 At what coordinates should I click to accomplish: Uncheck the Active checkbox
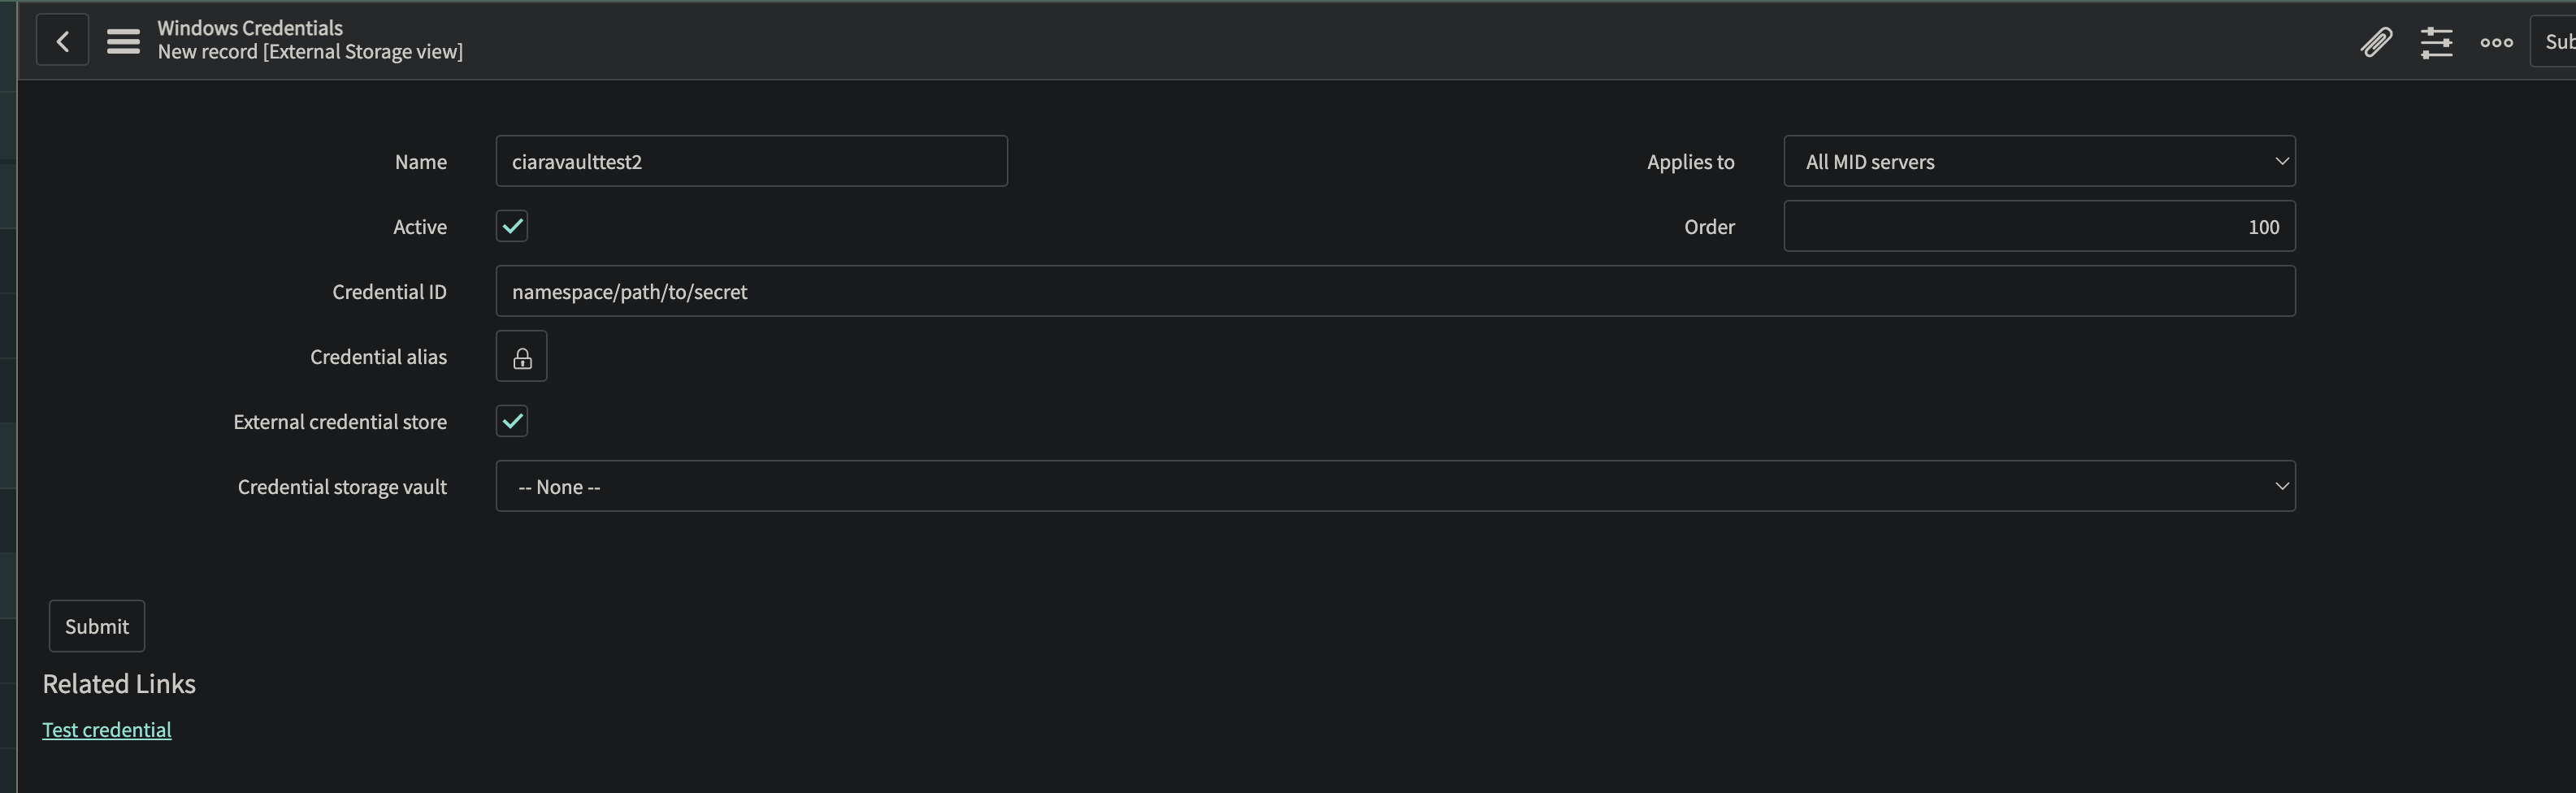click(512, 227)
